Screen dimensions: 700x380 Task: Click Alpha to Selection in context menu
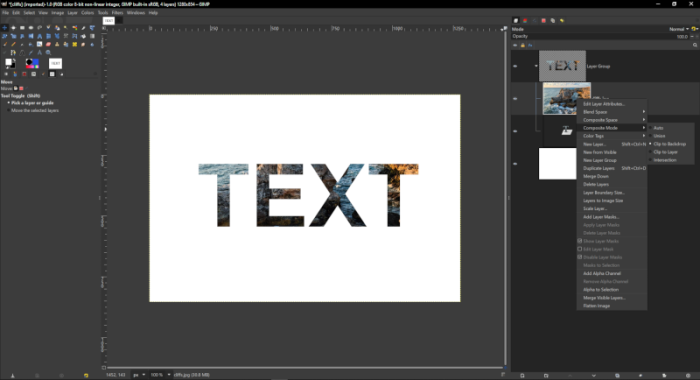point(612,289)
